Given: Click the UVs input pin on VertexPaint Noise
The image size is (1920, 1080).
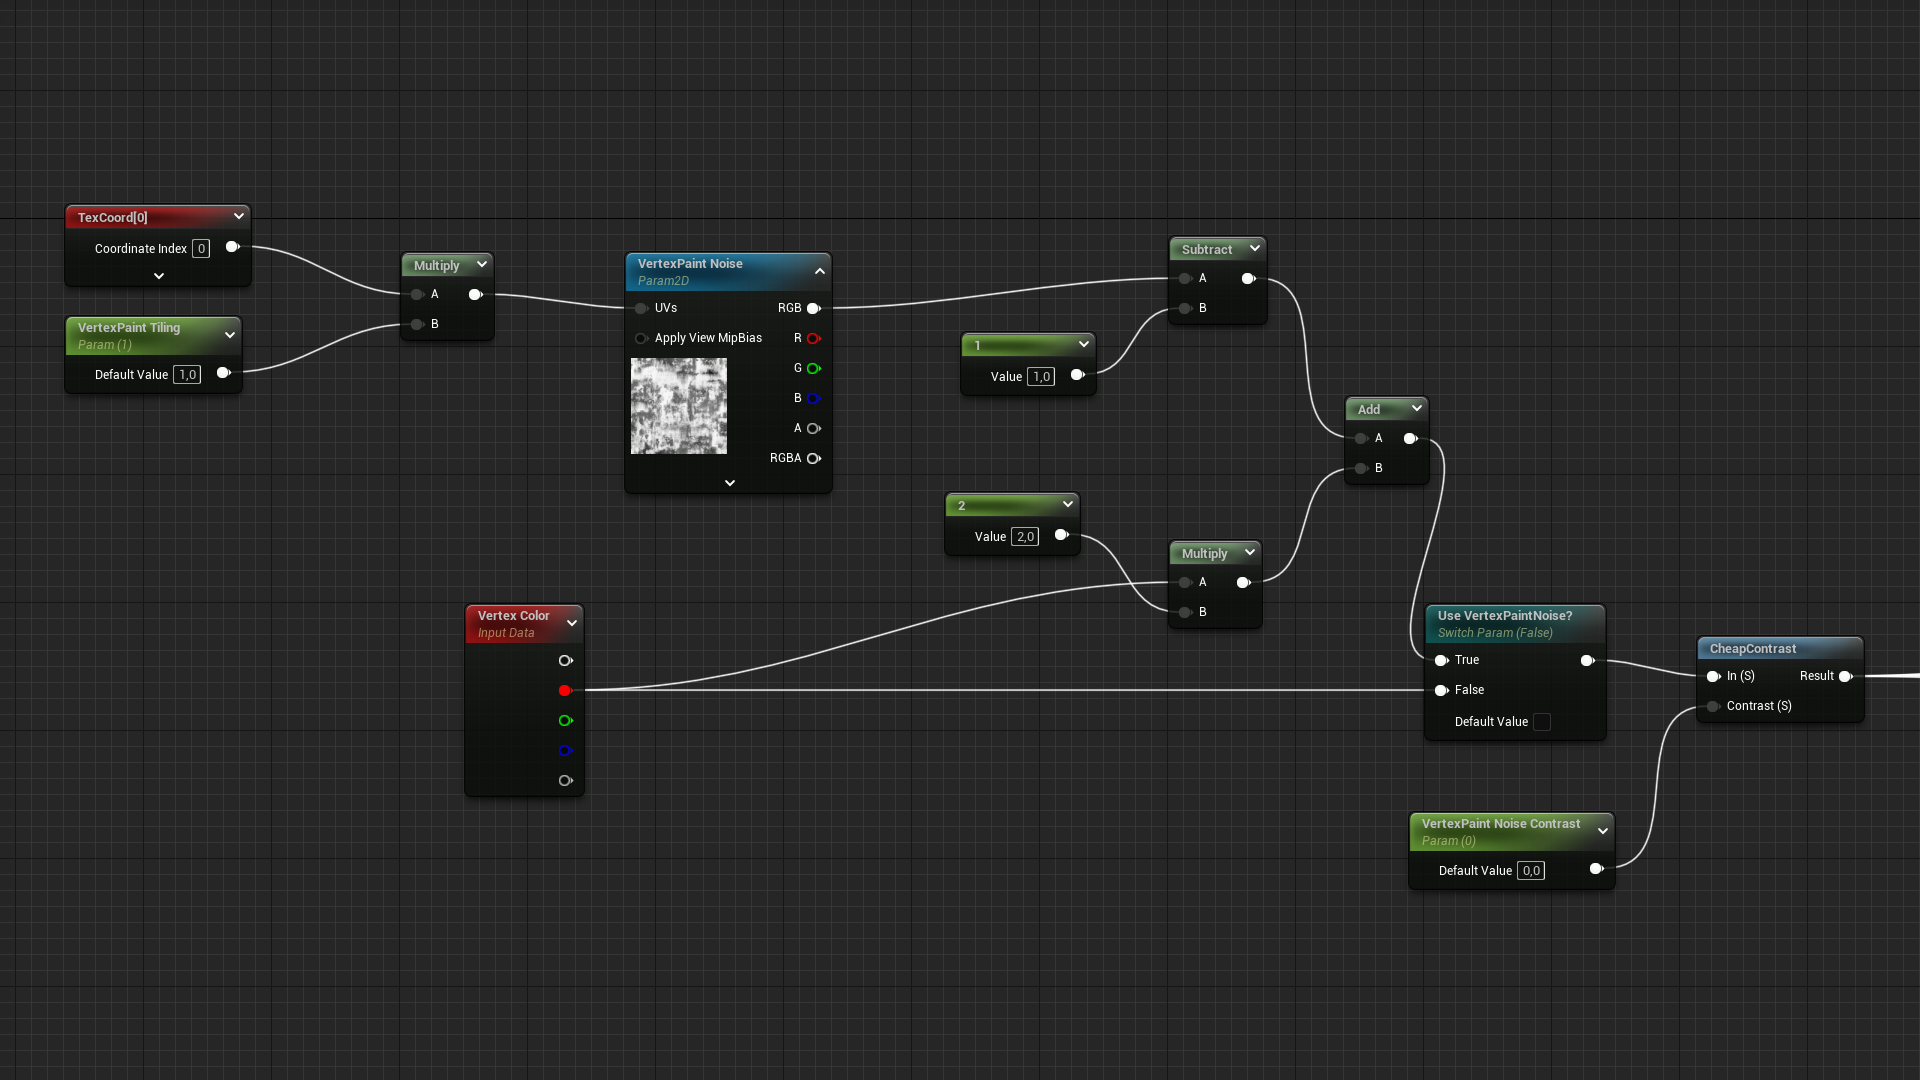Looking at the screenshot, I should coord(641,309).
